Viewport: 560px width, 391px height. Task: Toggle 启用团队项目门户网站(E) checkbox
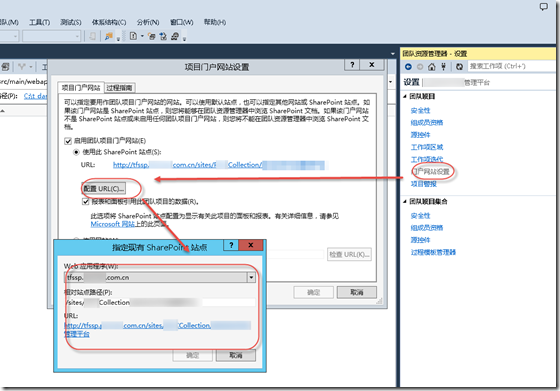68,141
